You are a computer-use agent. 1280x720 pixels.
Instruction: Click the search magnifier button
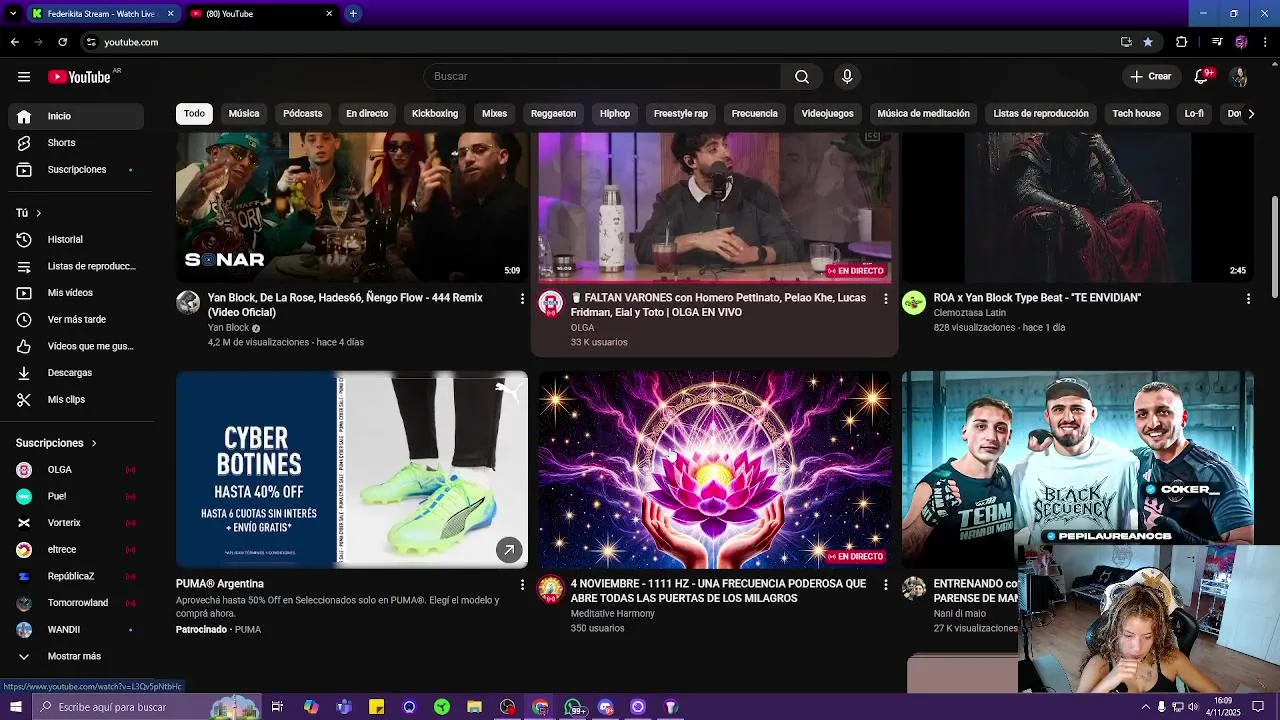[802, 77]
